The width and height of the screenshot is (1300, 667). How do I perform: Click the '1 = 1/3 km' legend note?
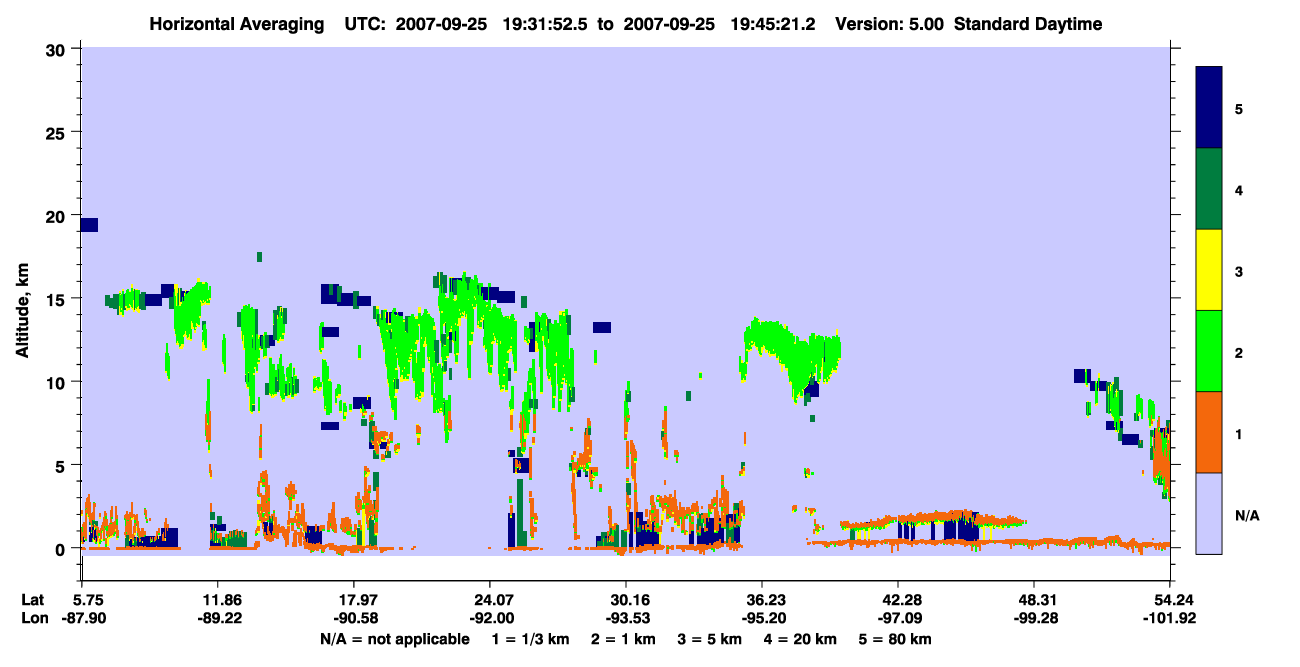[532, 639]
